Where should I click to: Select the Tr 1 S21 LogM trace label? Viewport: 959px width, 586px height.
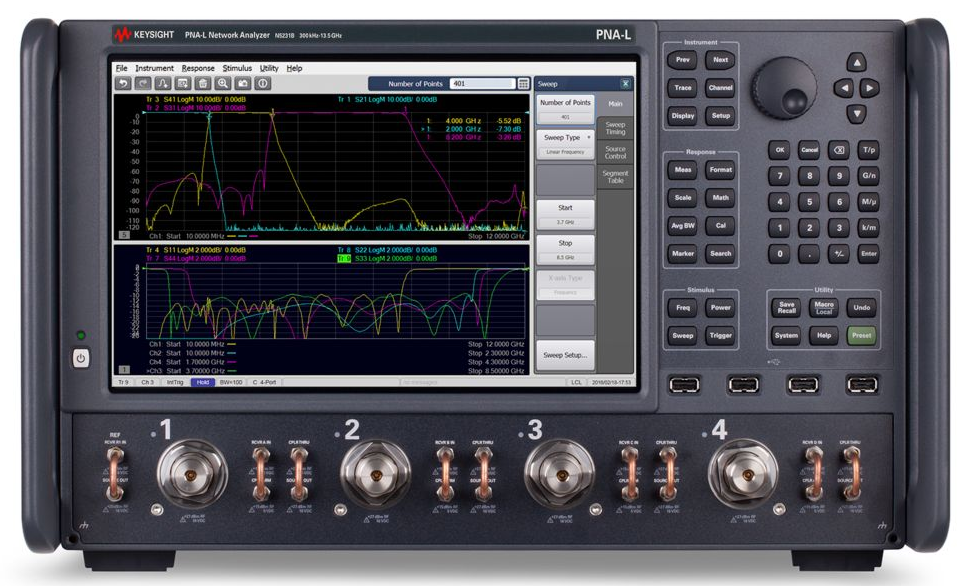coord(387,99)
